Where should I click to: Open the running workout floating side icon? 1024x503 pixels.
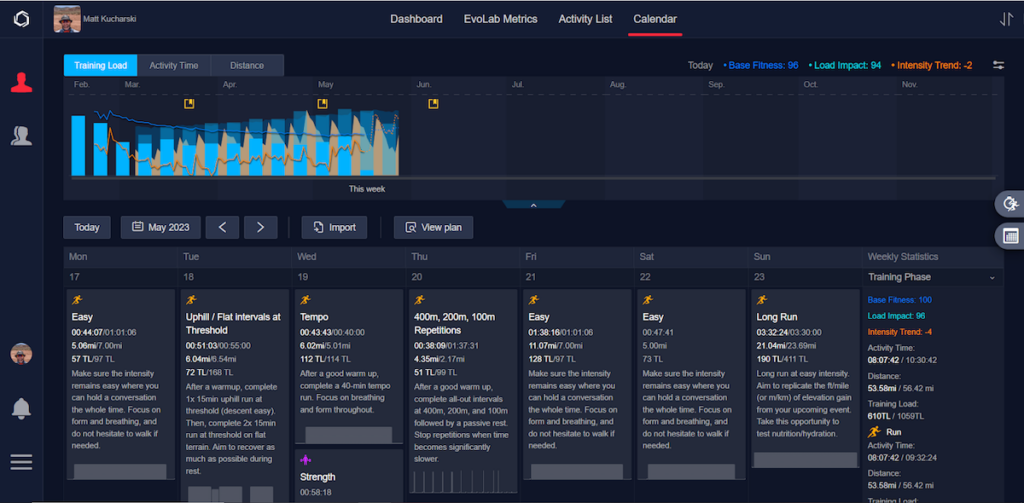click(x=1010, y=204)
